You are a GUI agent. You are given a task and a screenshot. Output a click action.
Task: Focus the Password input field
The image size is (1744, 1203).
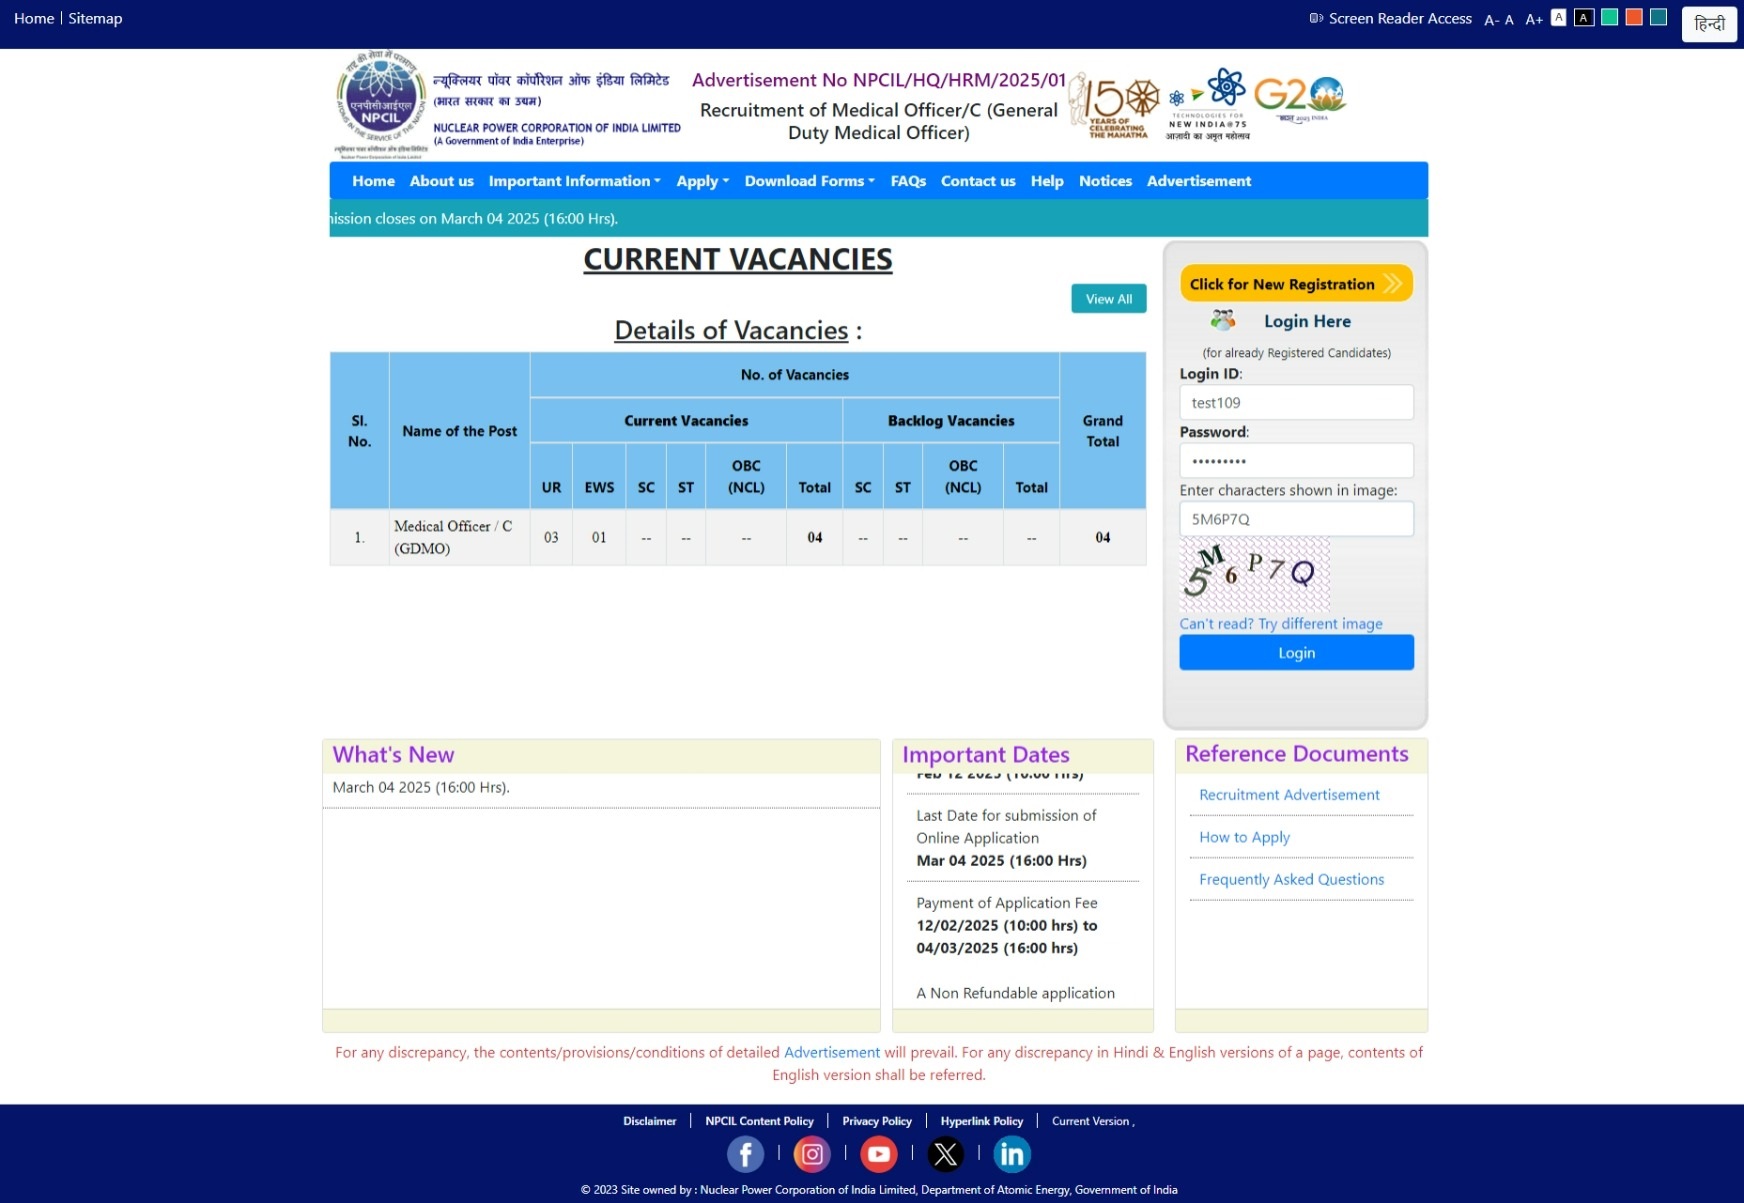point(1296,460)
